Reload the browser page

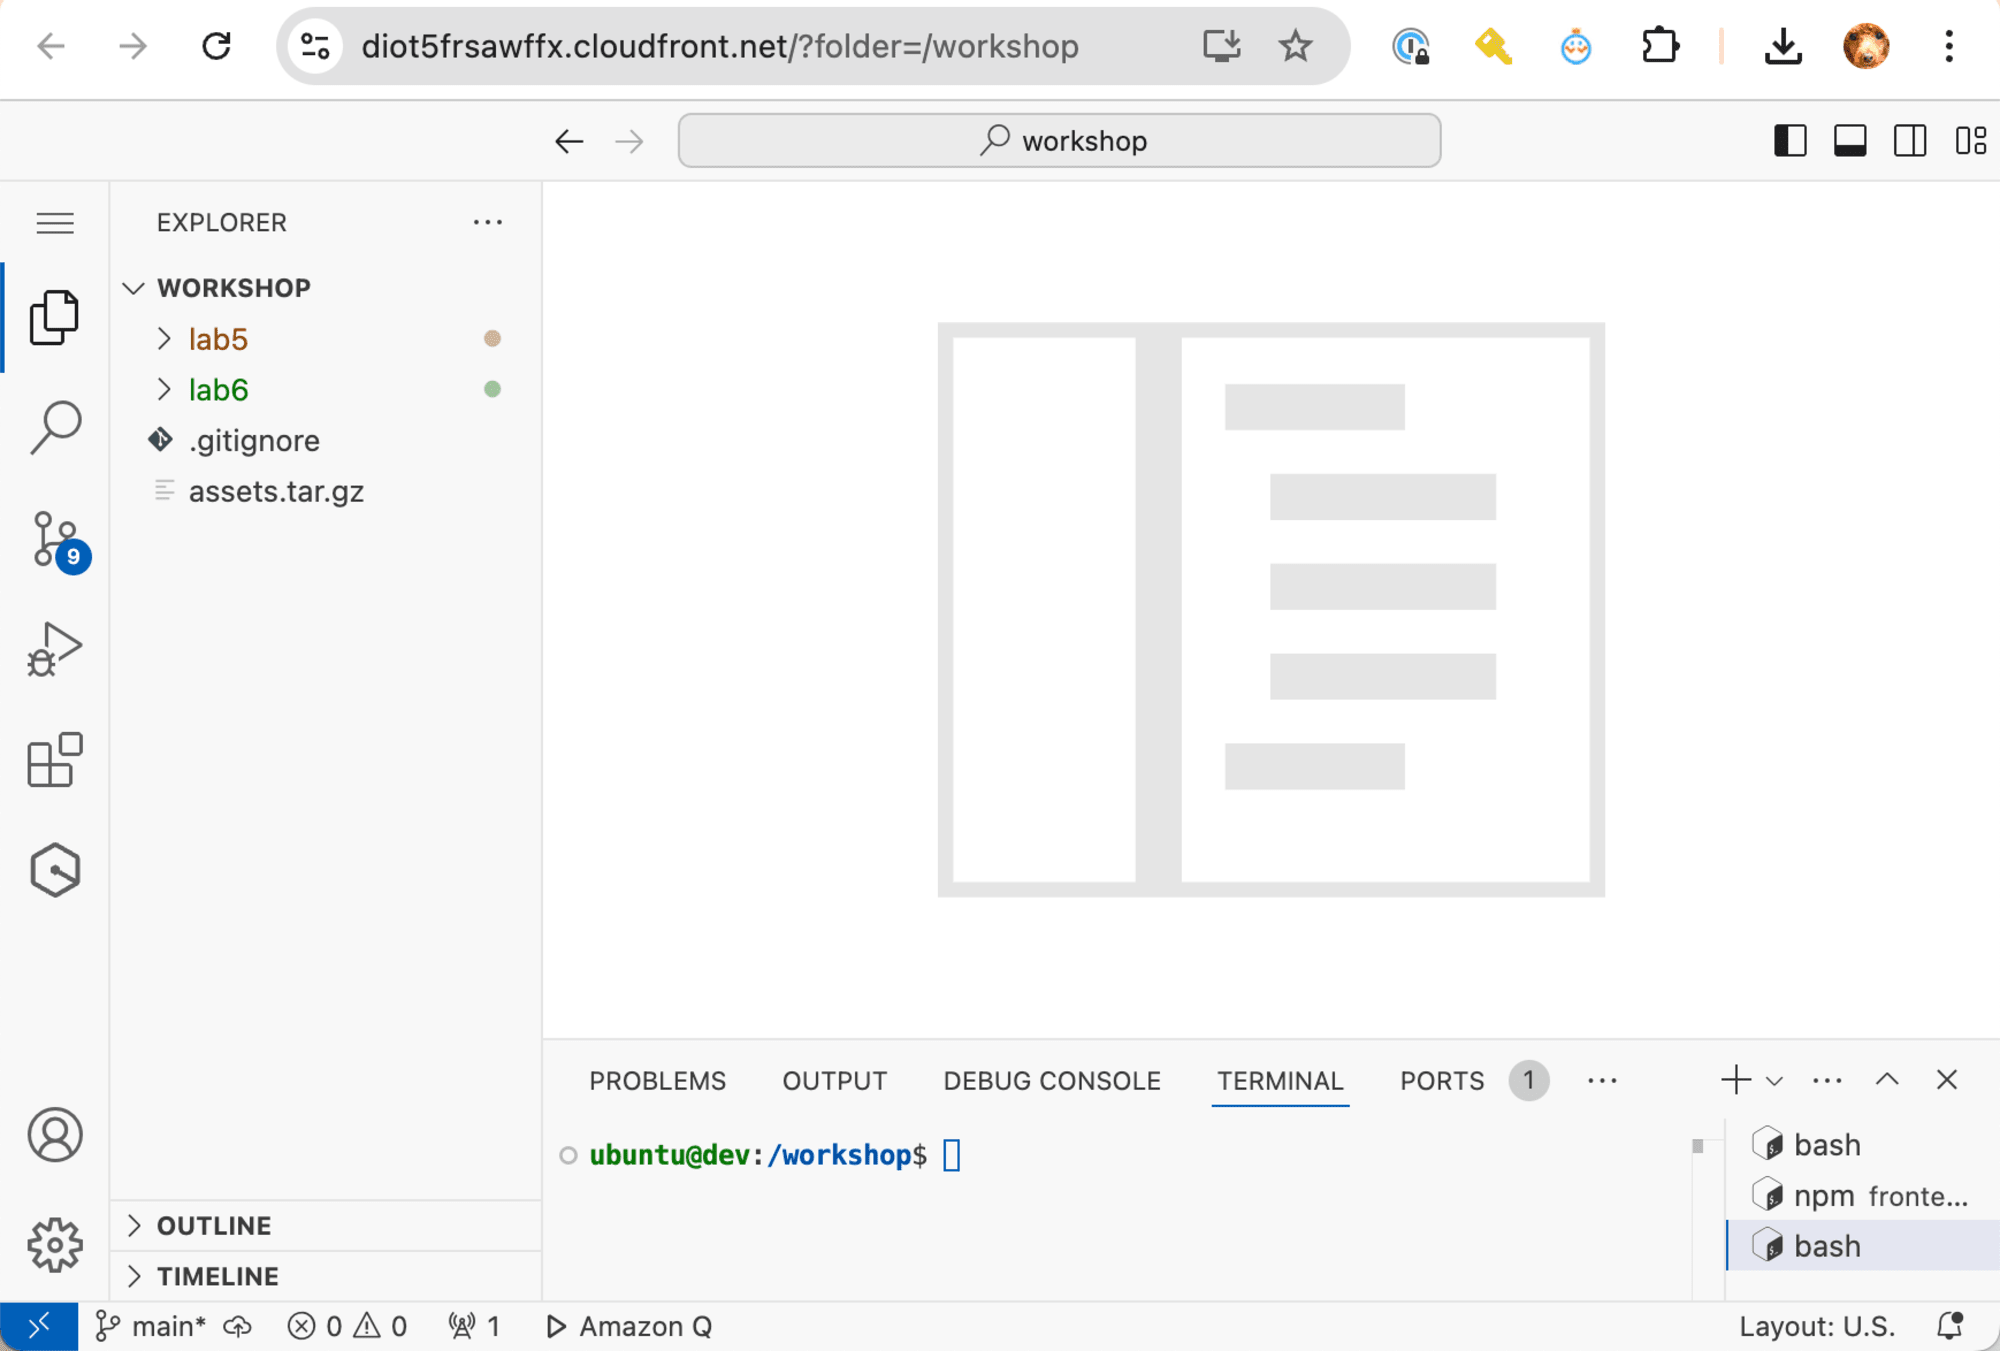click(x=216, y=46)
